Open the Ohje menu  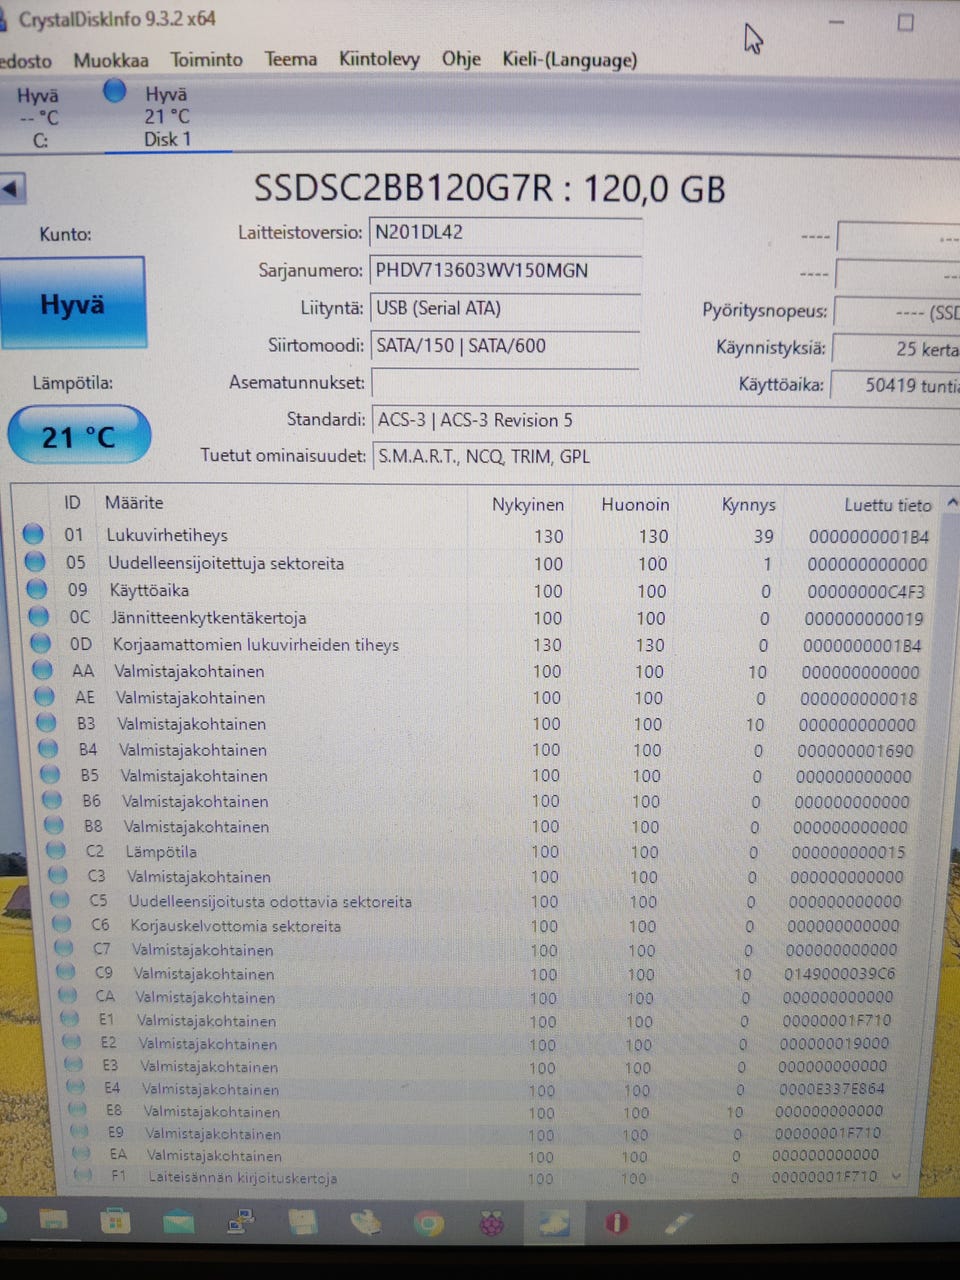tap(461, 59)
